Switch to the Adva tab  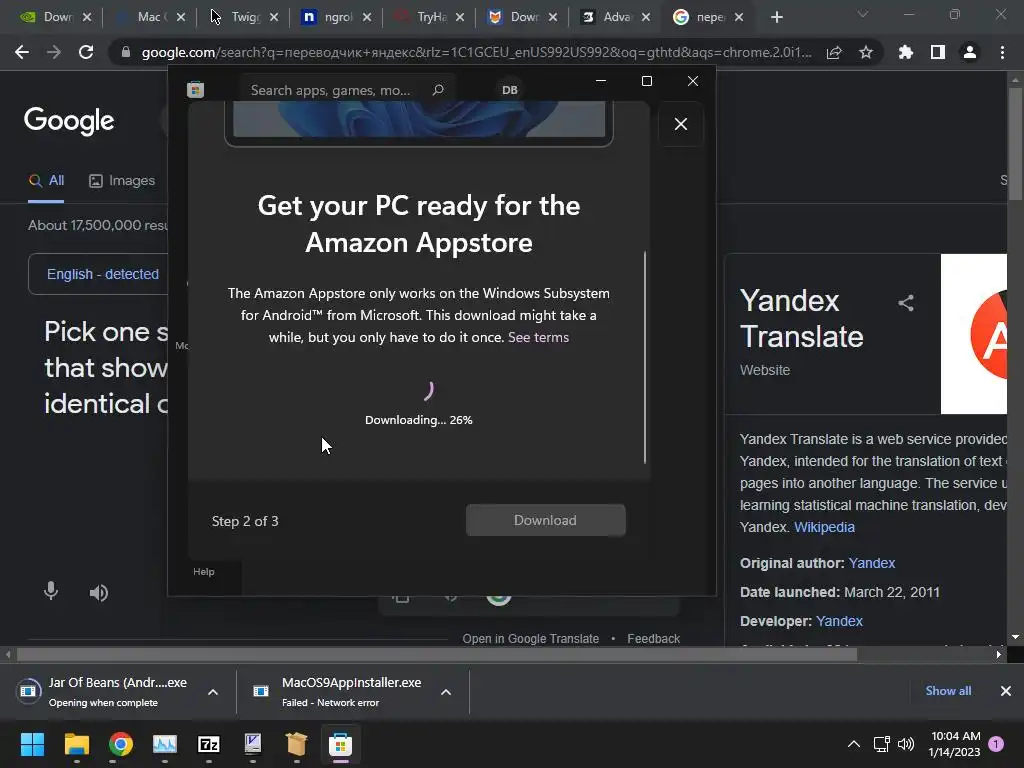(616, 17)
